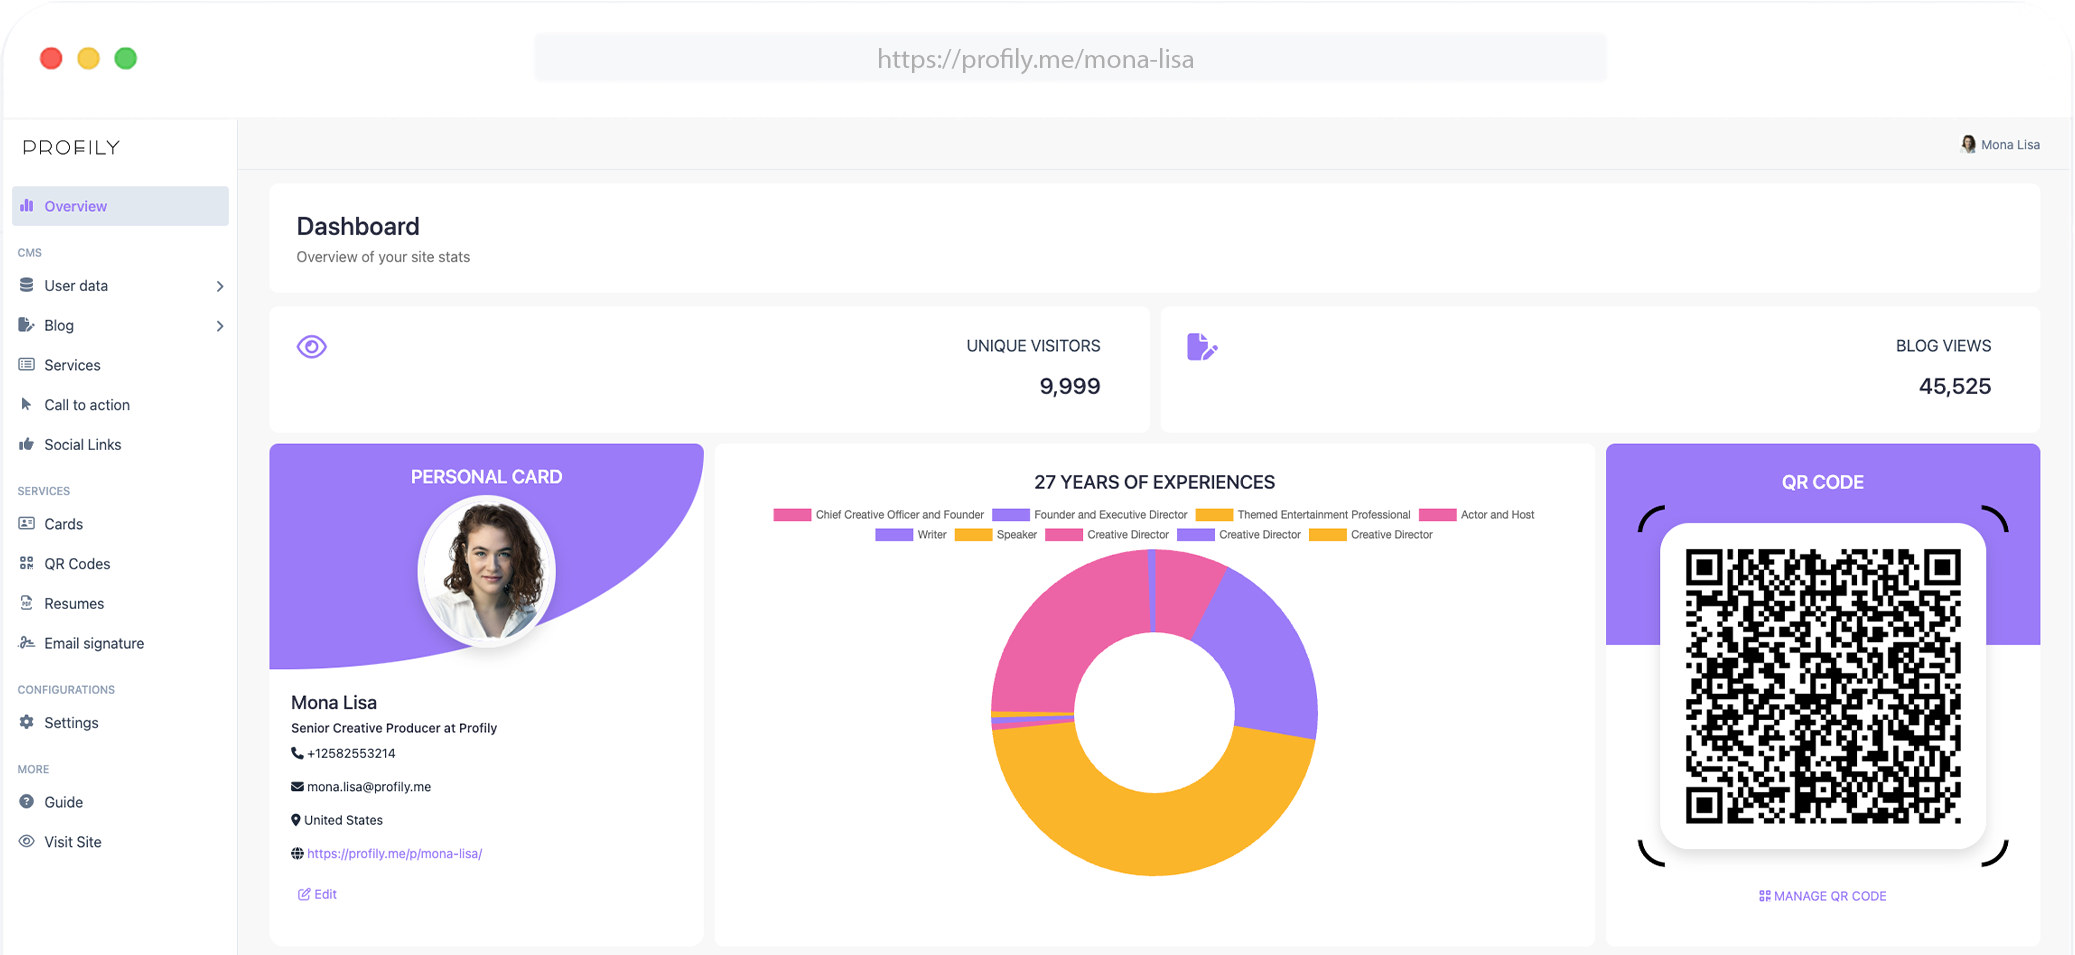Click the Social Links thumbs-up icon
This screenshot has width=2075, height=955.
[x=27, y=444]
